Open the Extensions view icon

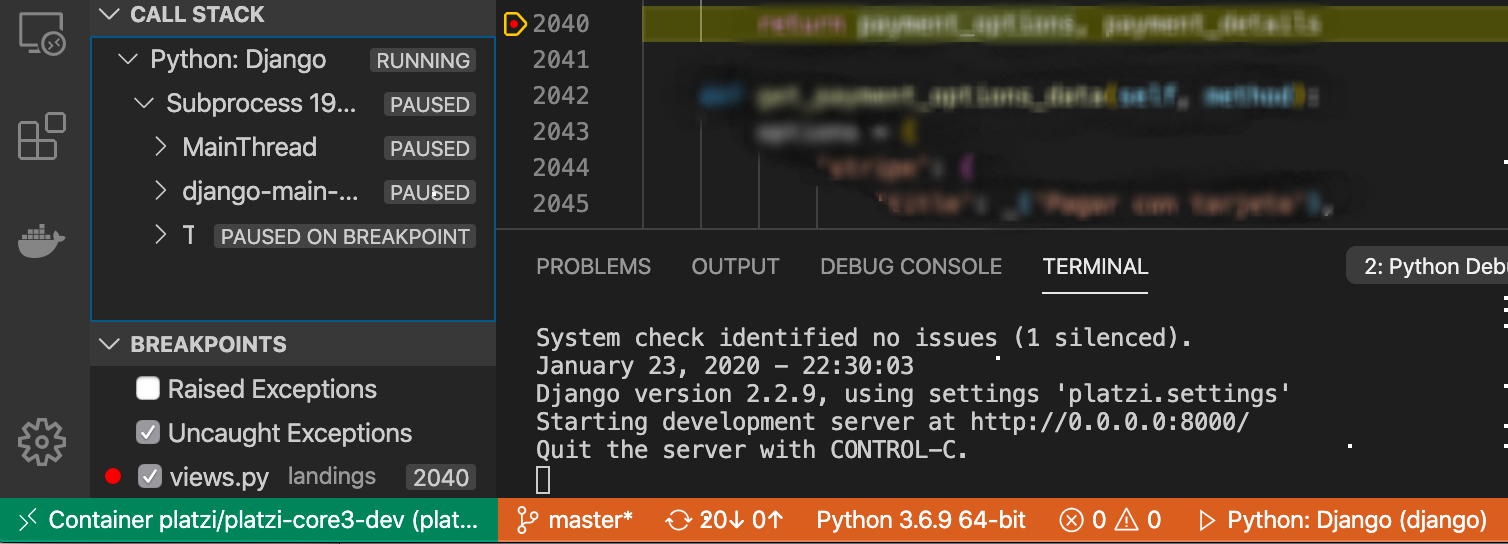point(41,136)
